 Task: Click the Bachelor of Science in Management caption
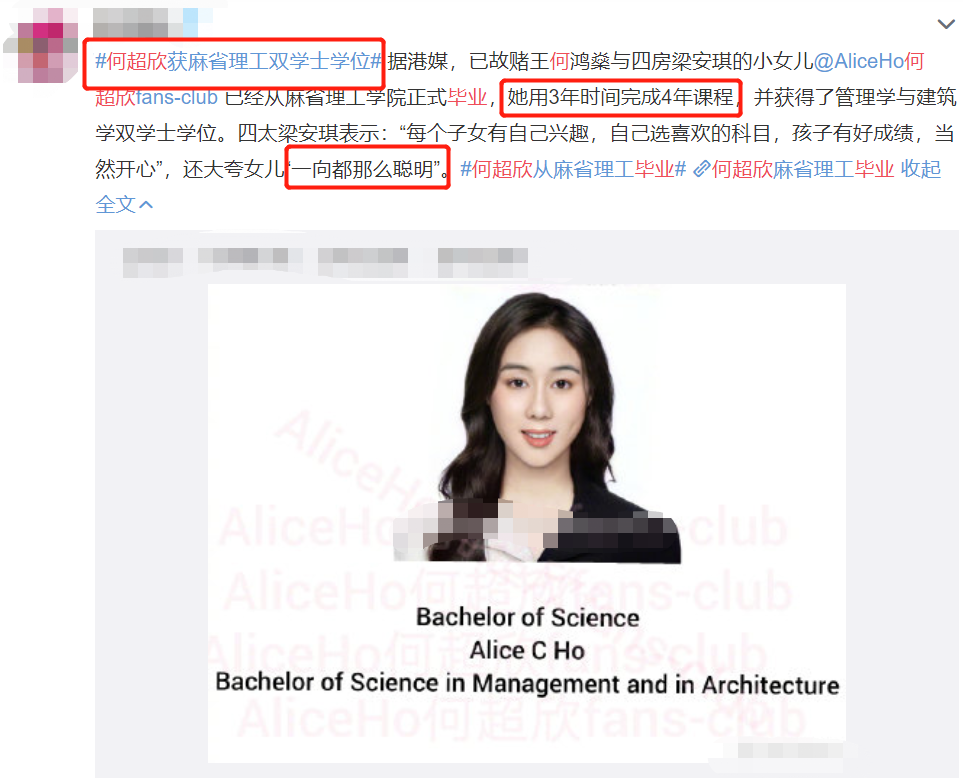[x=527, y=683]
